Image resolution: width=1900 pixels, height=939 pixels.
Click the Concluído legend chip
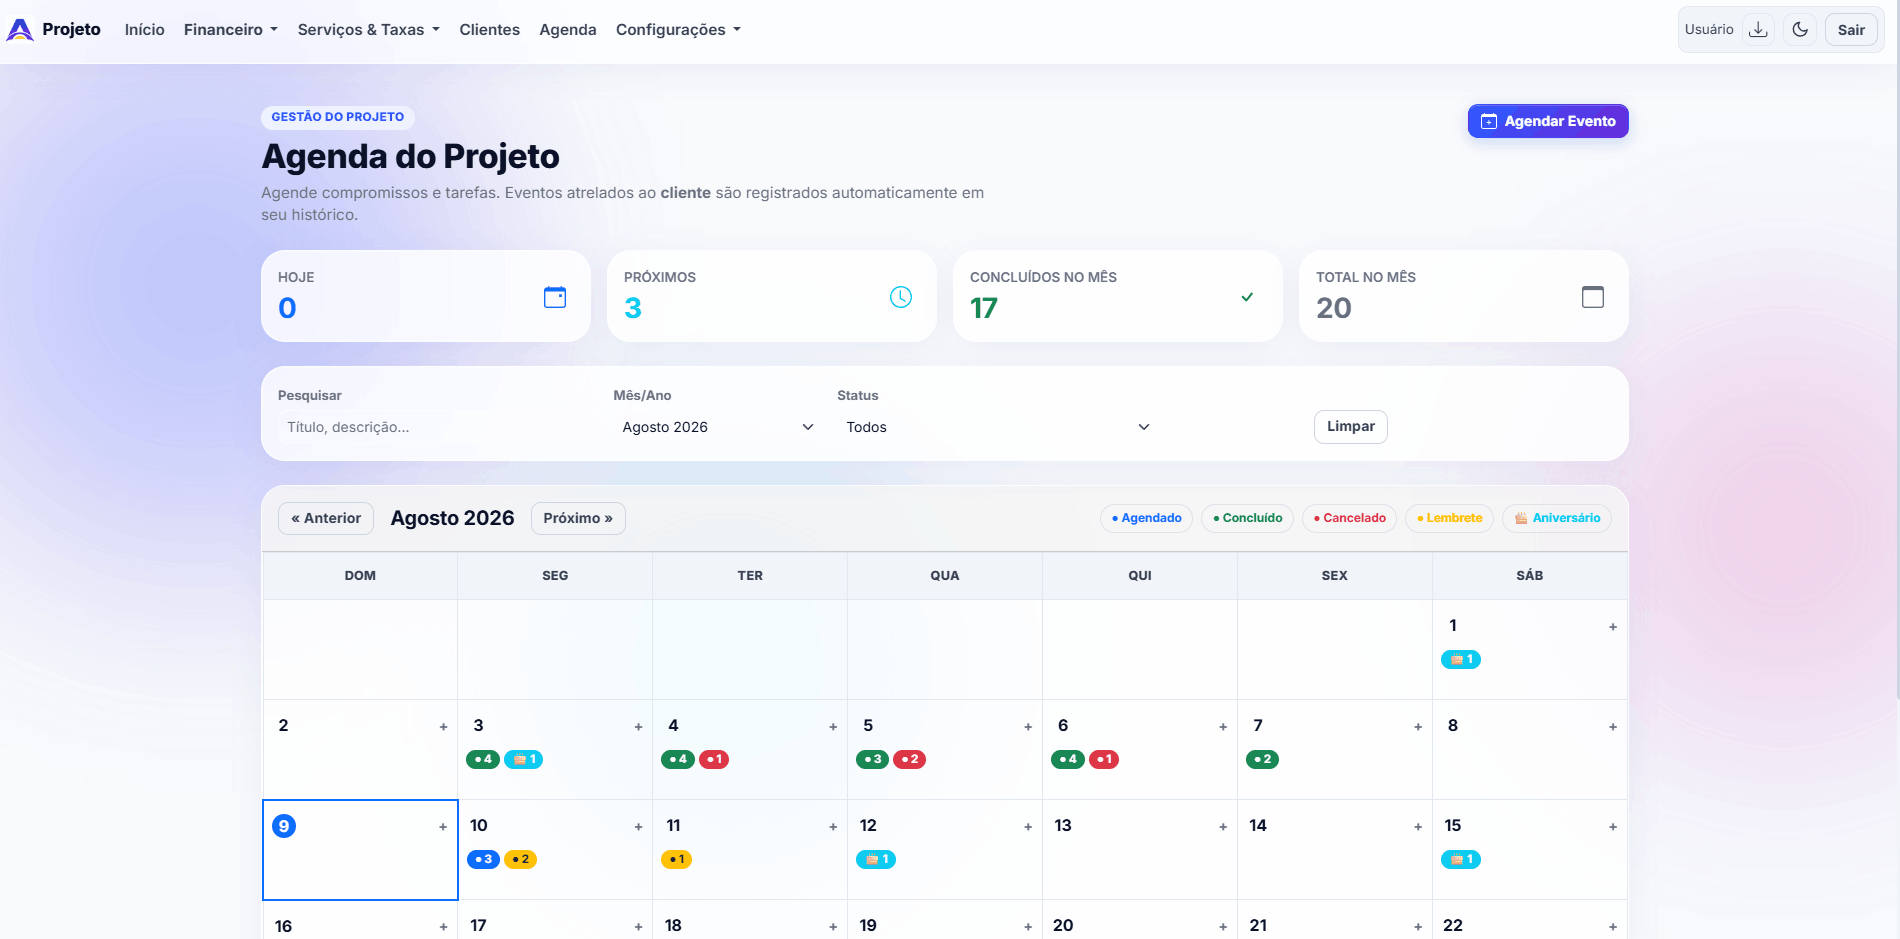point(1247,518)
